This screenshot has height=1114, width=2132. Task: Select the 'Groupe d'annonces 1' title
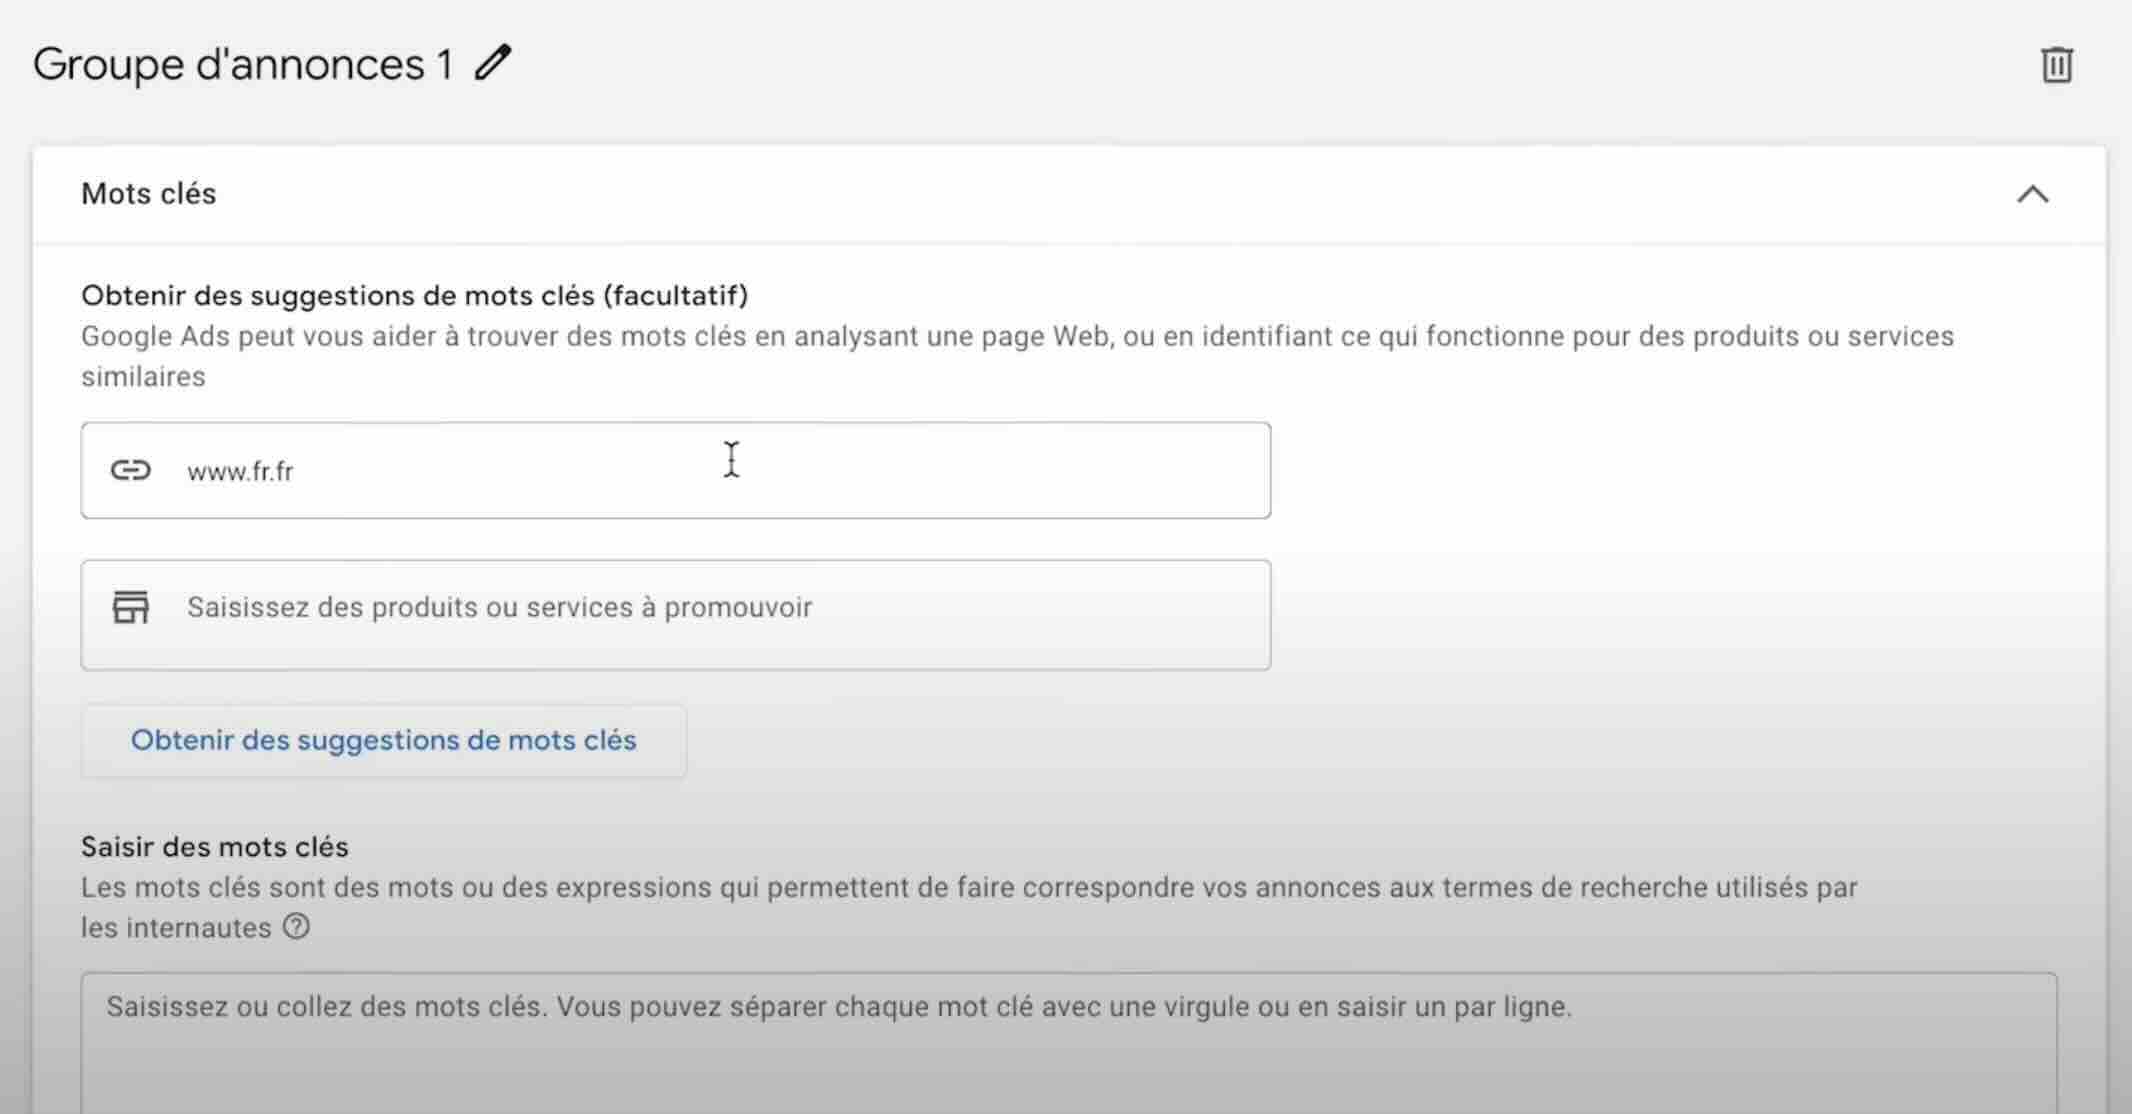243,65
